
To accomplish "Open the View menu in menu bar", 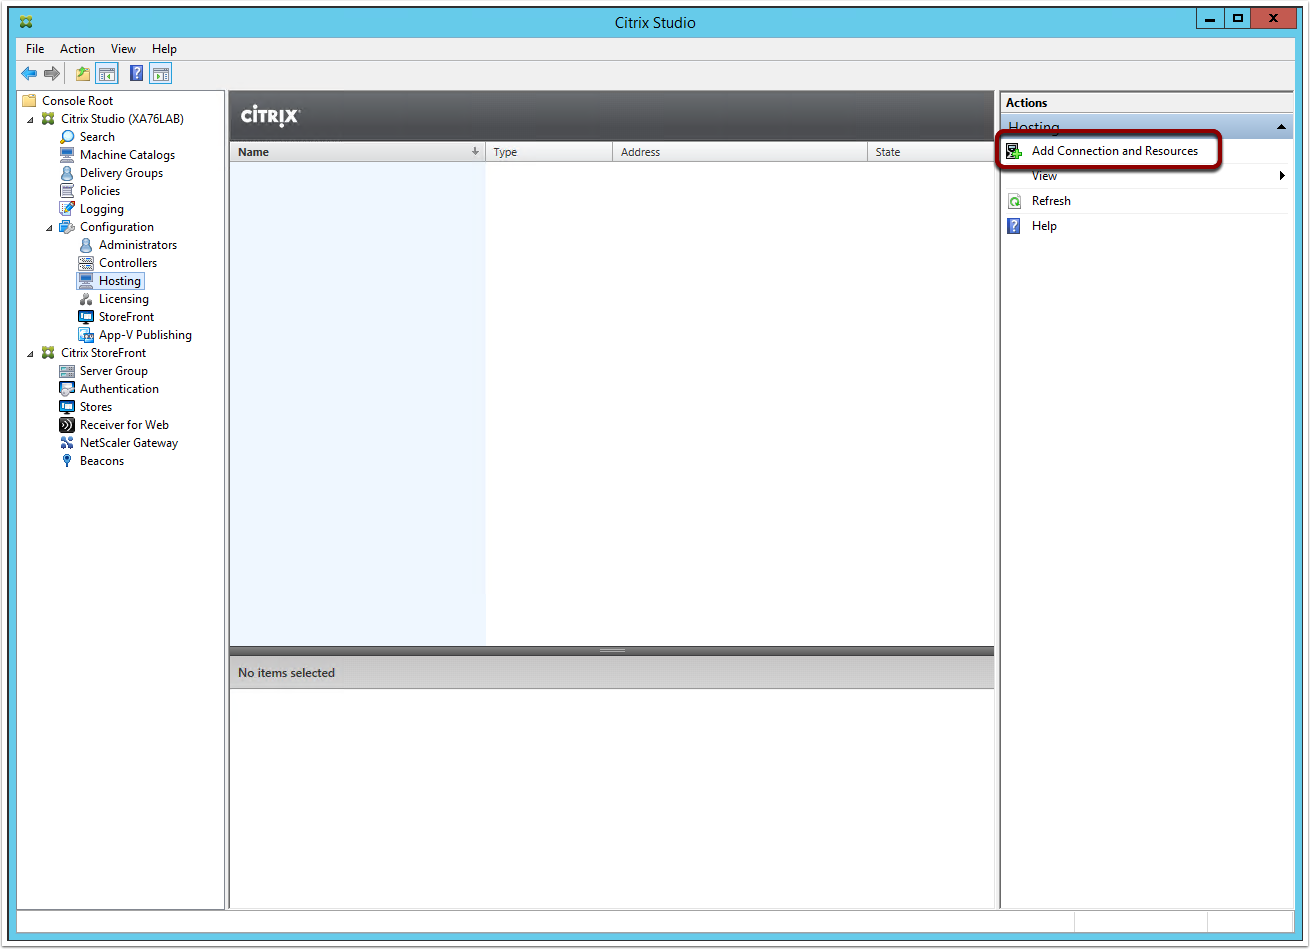I will point(123,49).
